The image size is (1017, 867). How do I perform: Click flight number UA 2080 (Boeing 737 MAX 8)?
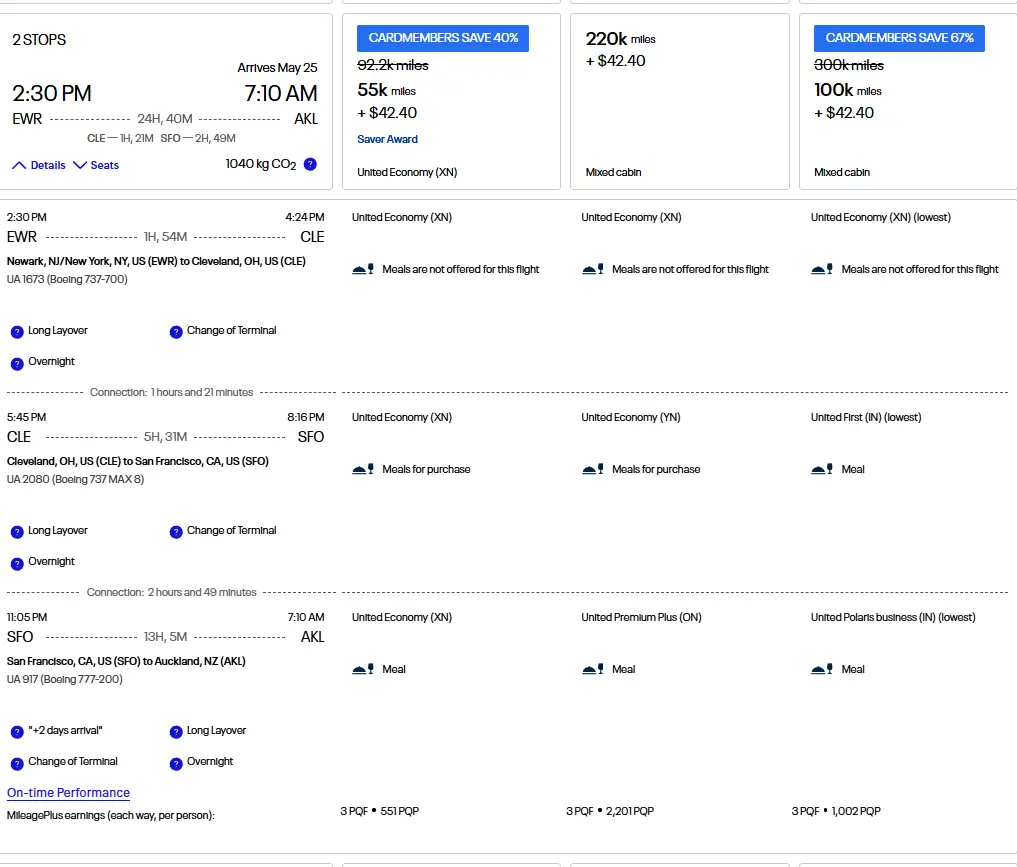75,479
